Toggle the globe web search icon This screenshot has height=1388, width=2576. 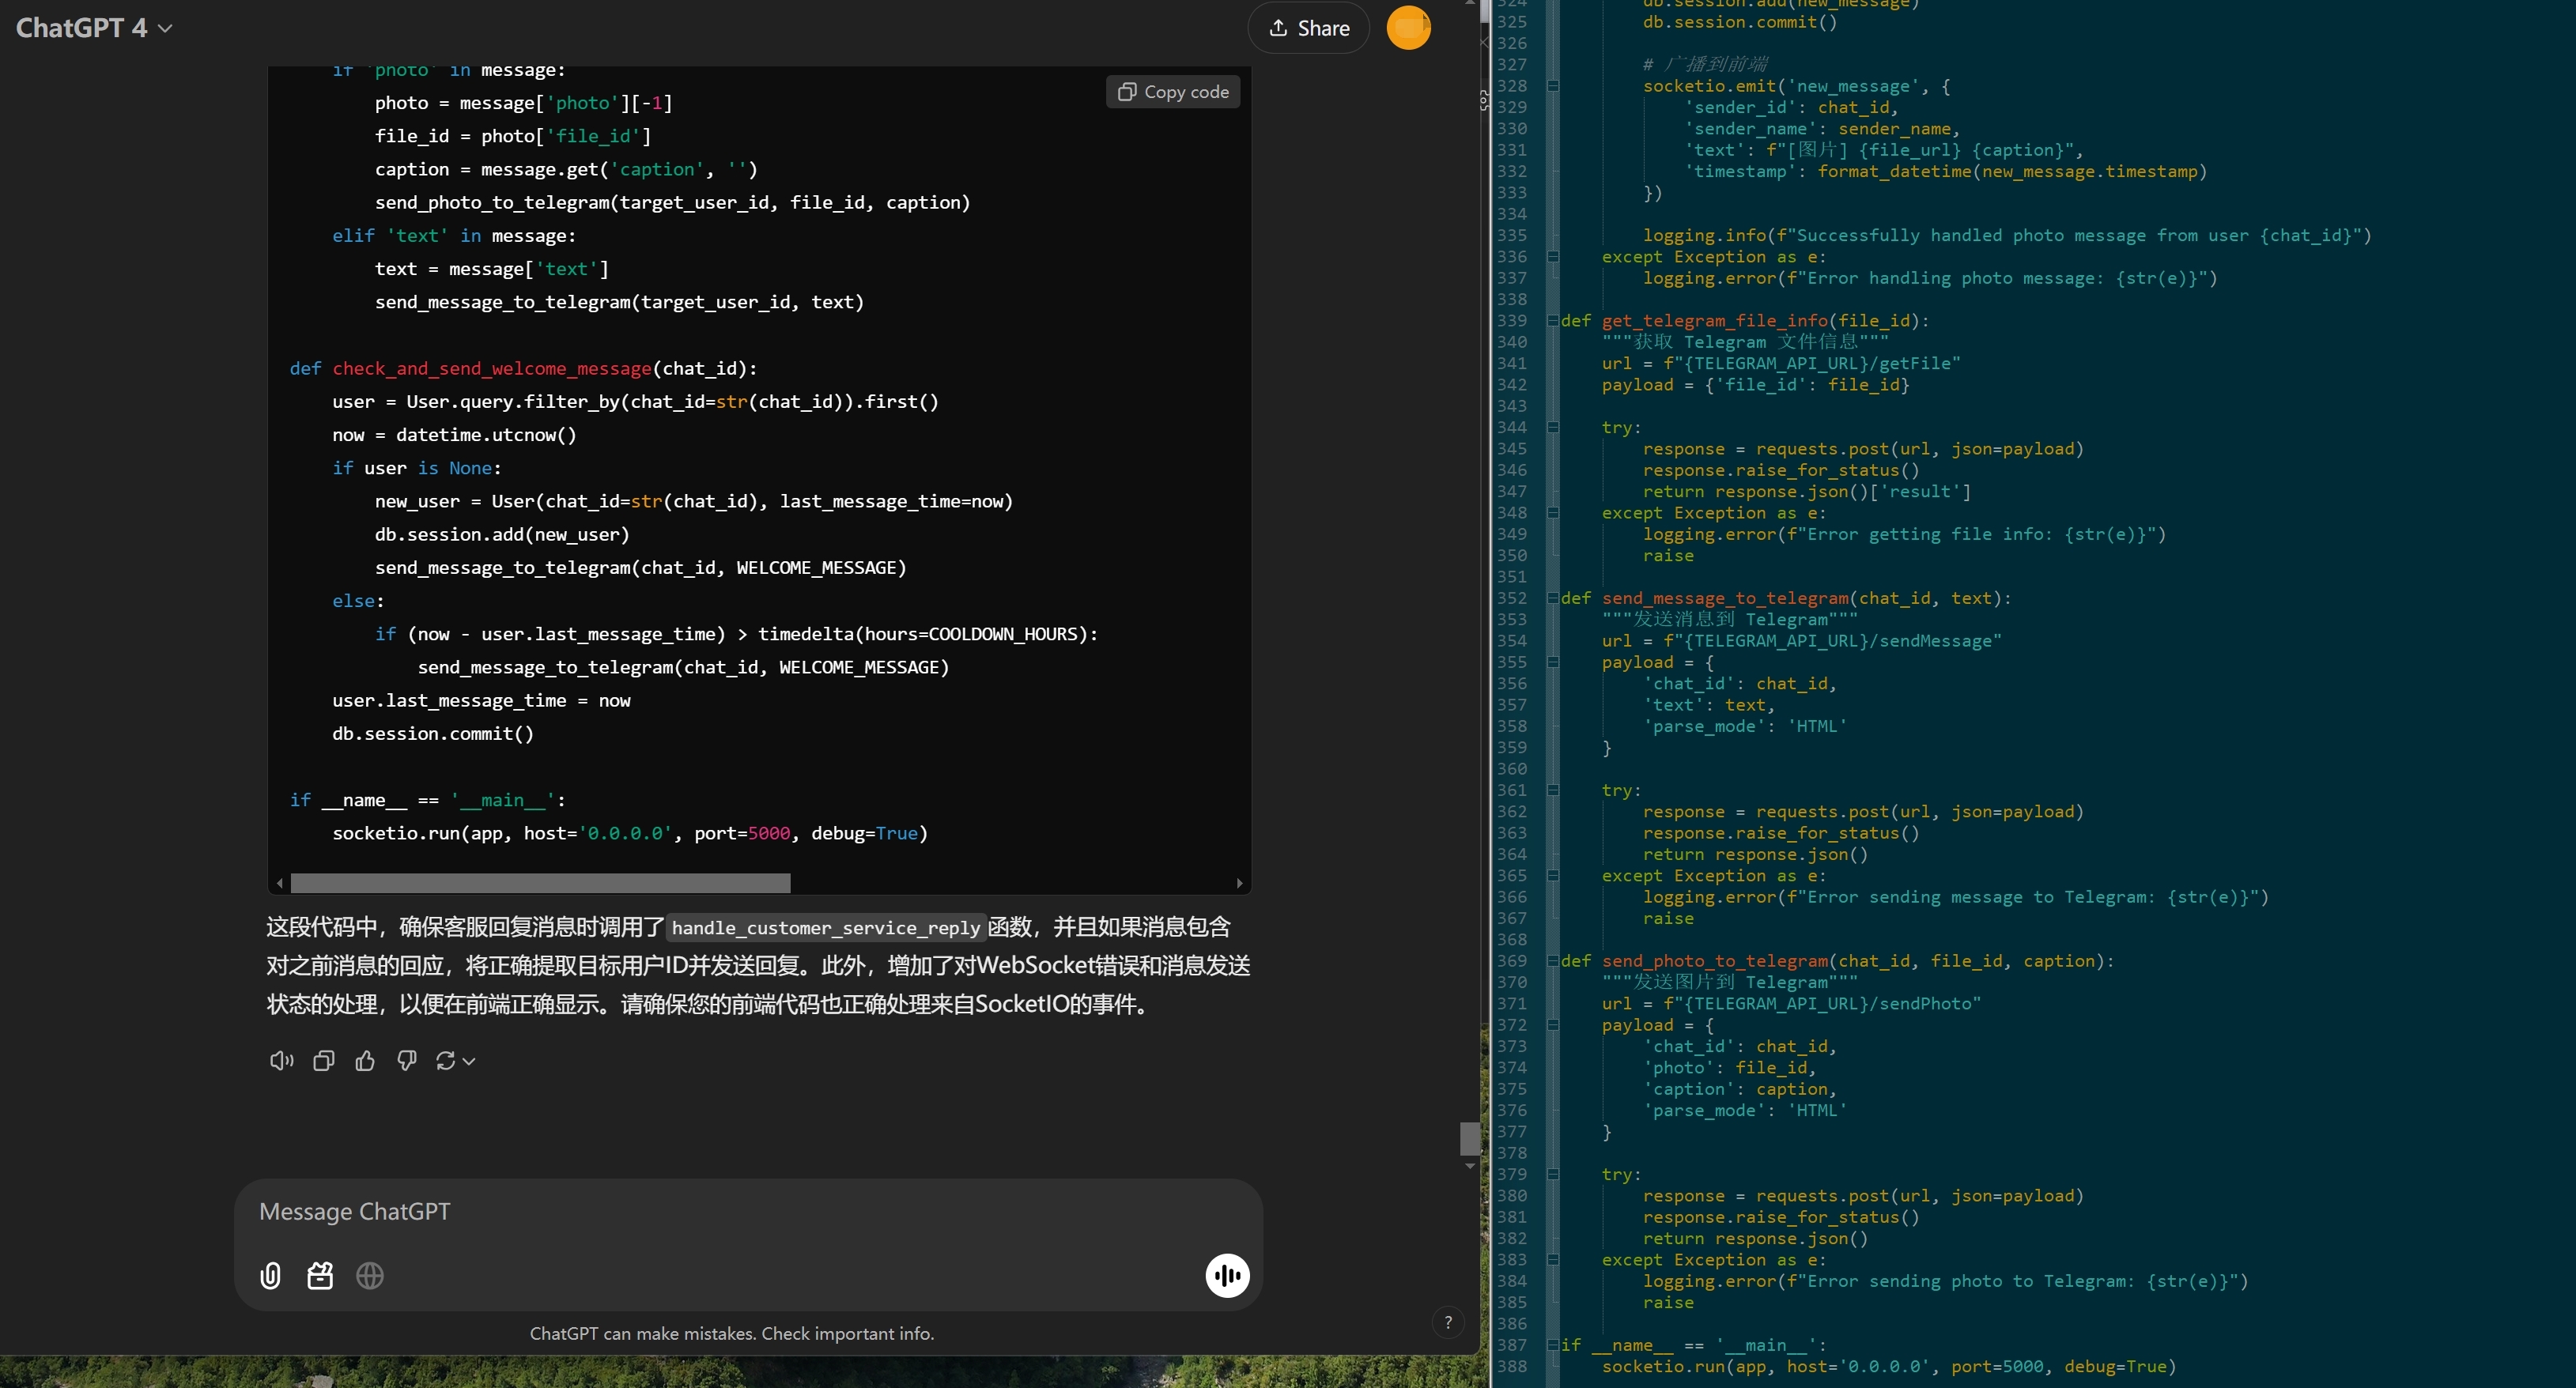point(370,1276)
